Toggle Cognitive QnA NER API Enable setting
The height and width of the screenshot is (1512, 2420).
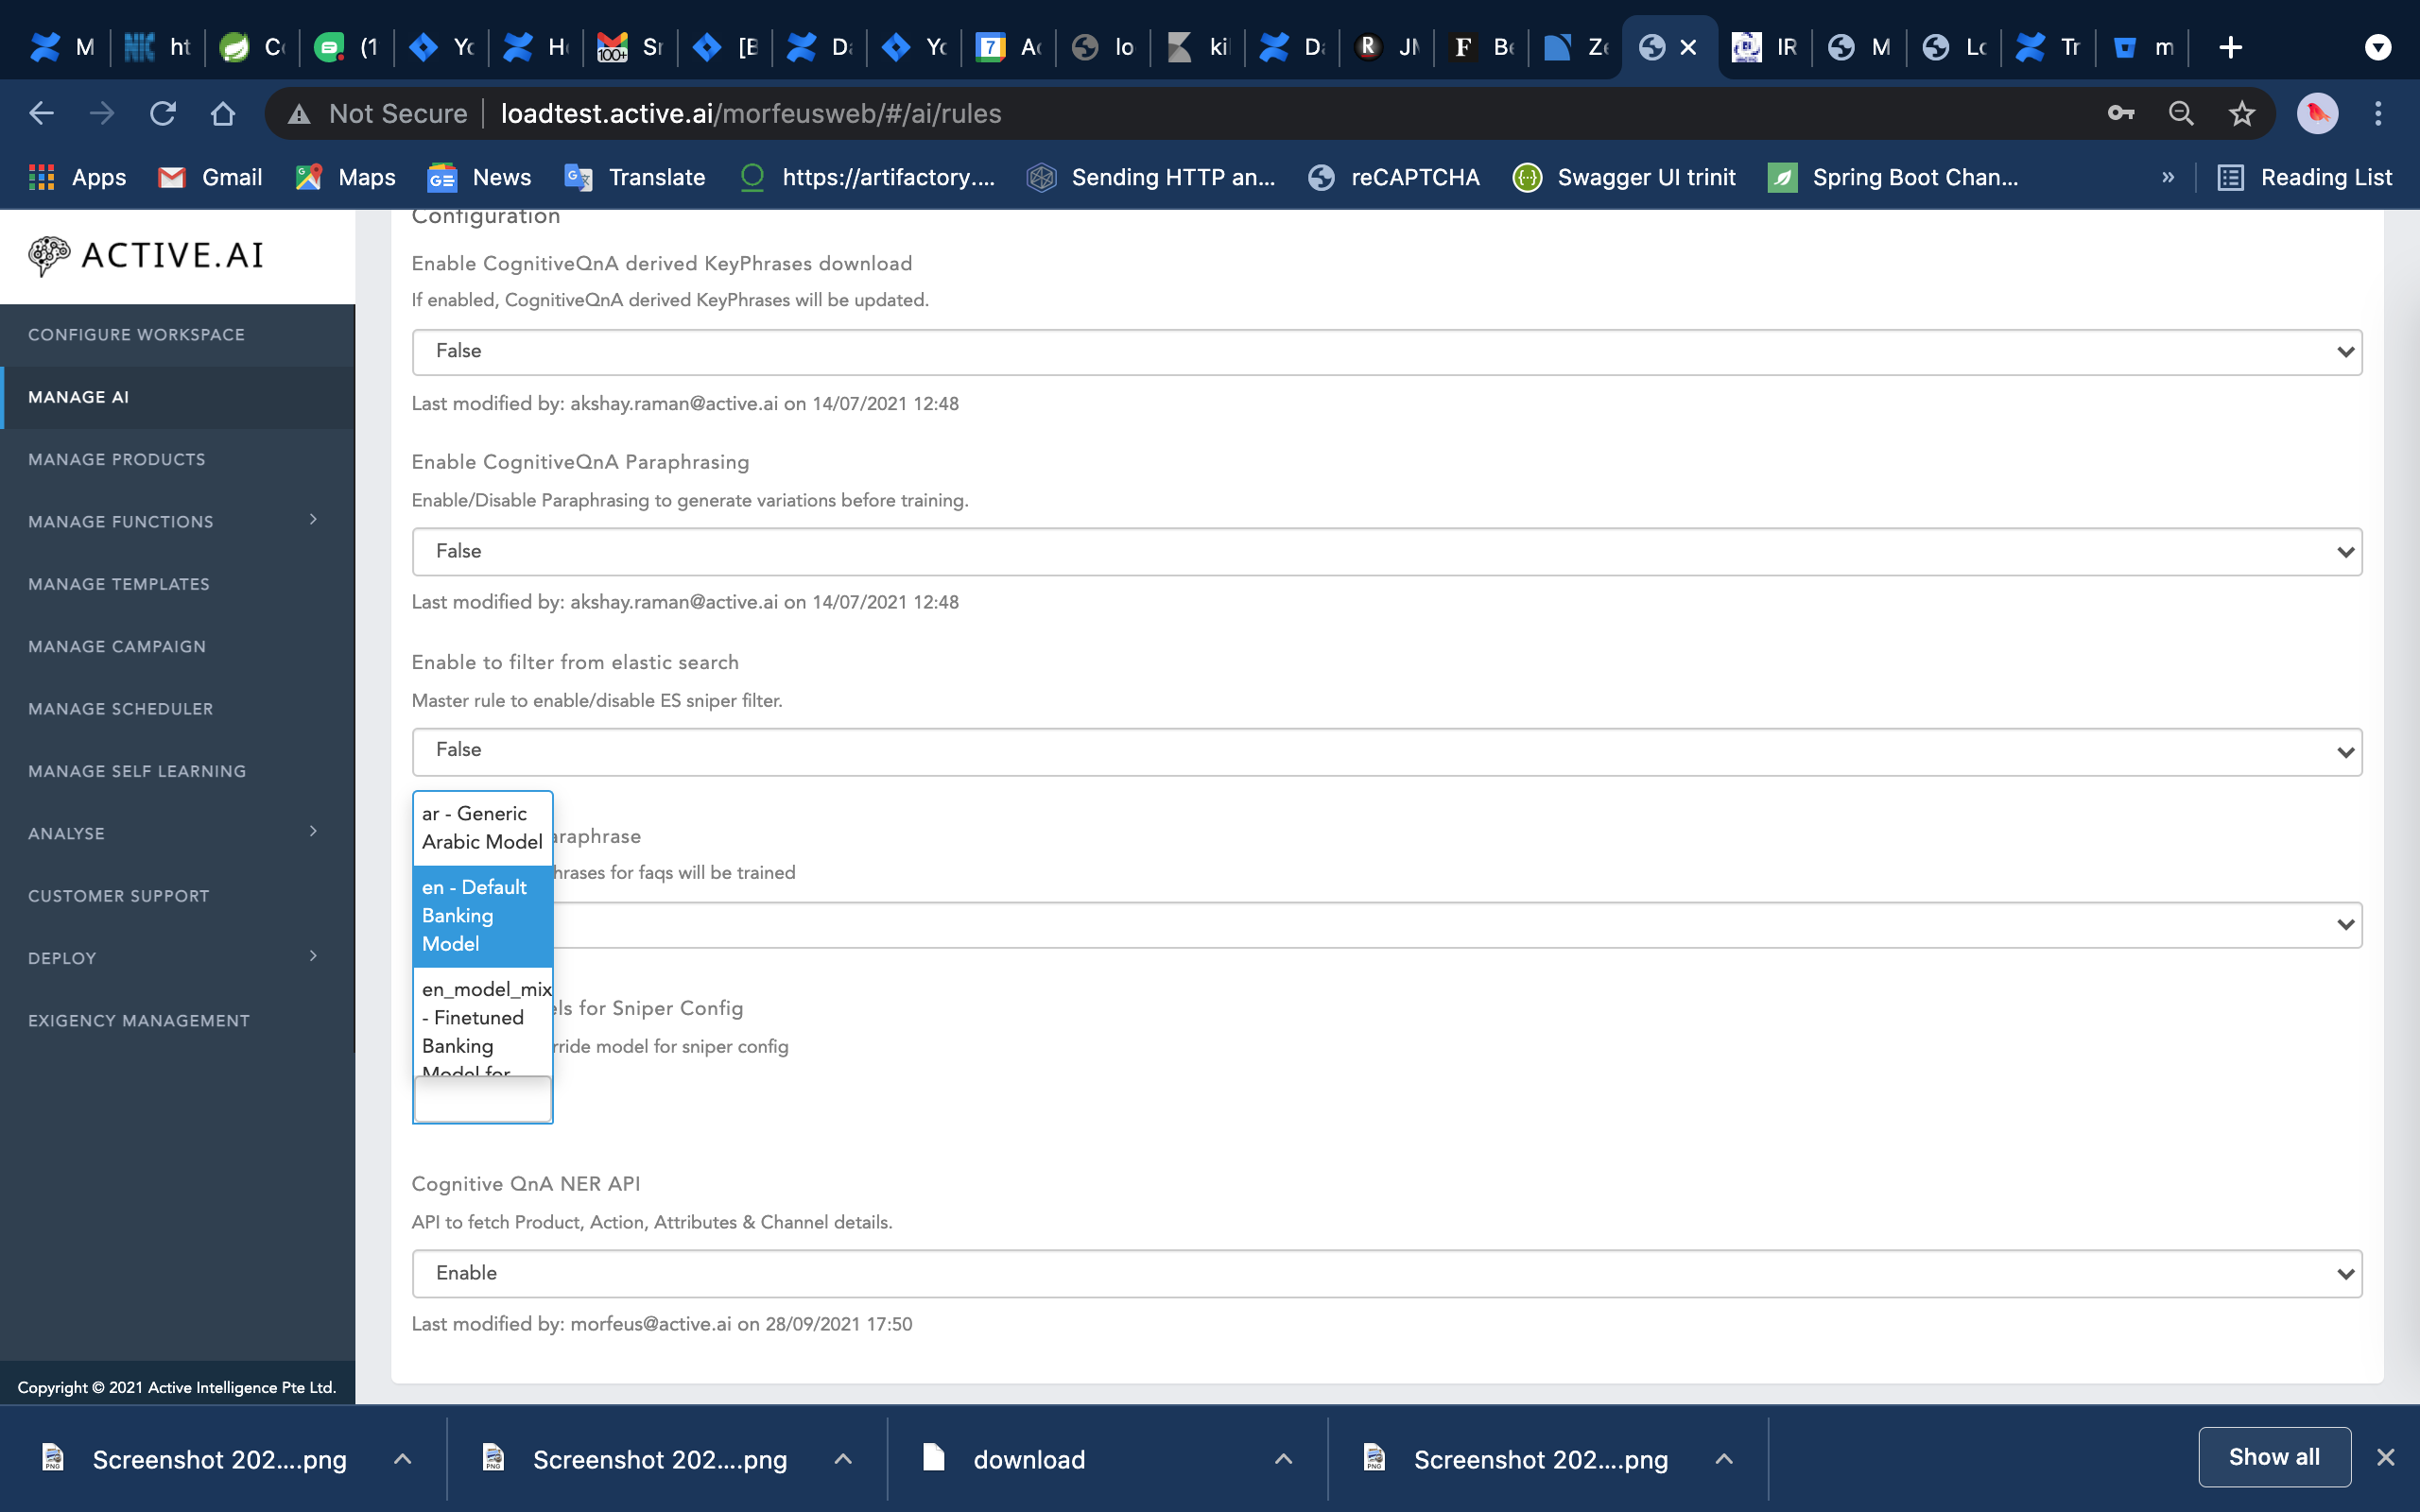point(1387,1272)
